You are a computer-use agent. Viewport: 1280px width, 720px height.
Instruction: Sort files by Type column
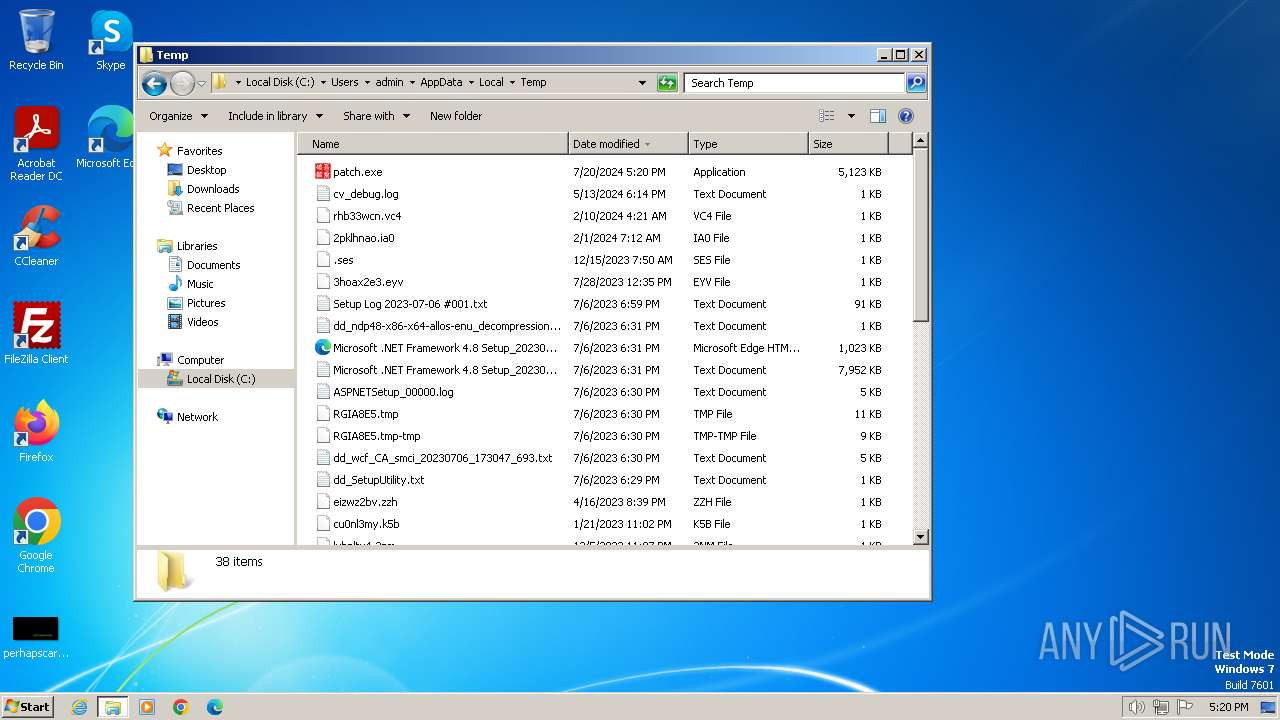tap(748, 144)
